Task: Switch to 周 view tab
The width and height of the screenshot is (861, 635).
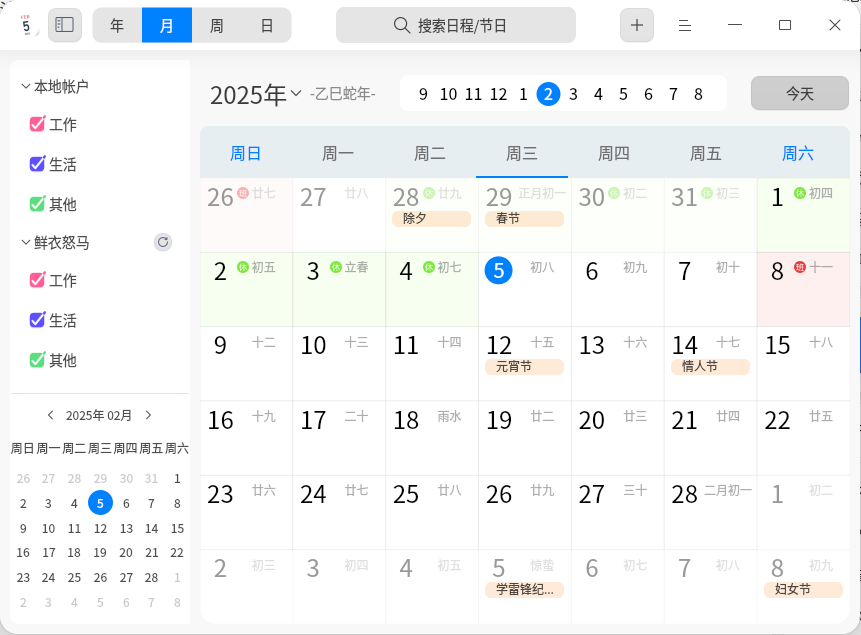Action: point(216,25)
